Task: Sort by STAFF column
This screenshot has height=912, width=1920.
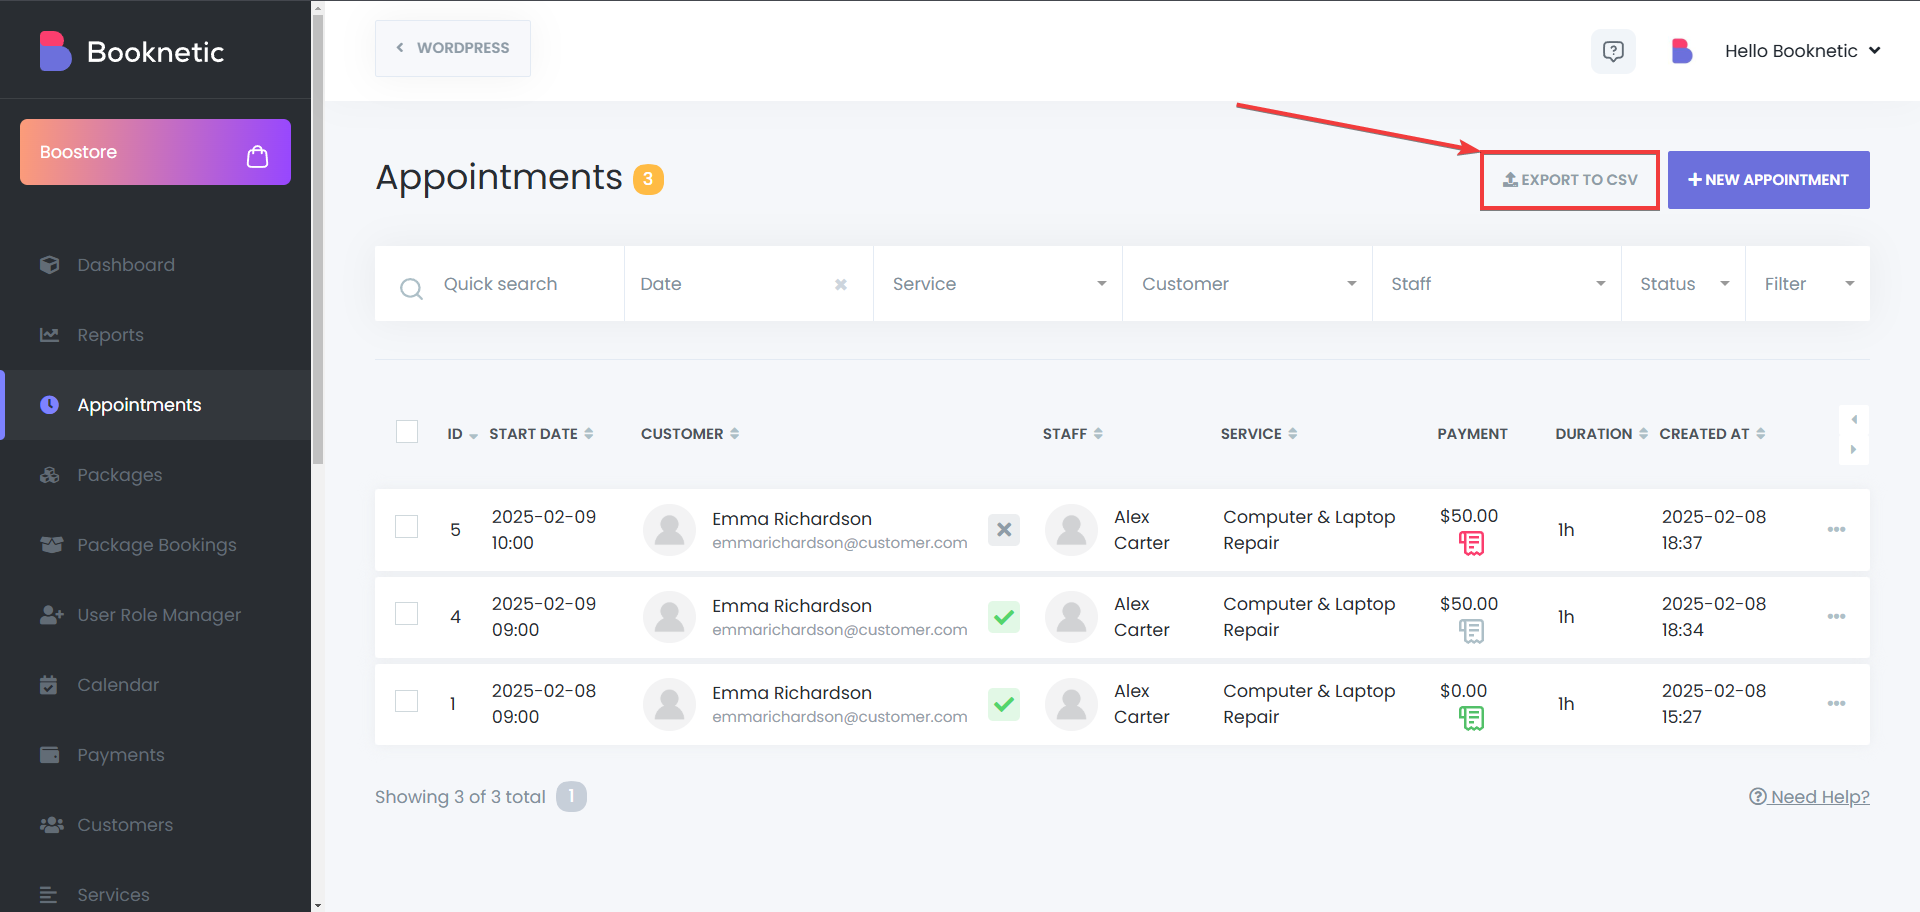Action: click(x=1072, y=434)
